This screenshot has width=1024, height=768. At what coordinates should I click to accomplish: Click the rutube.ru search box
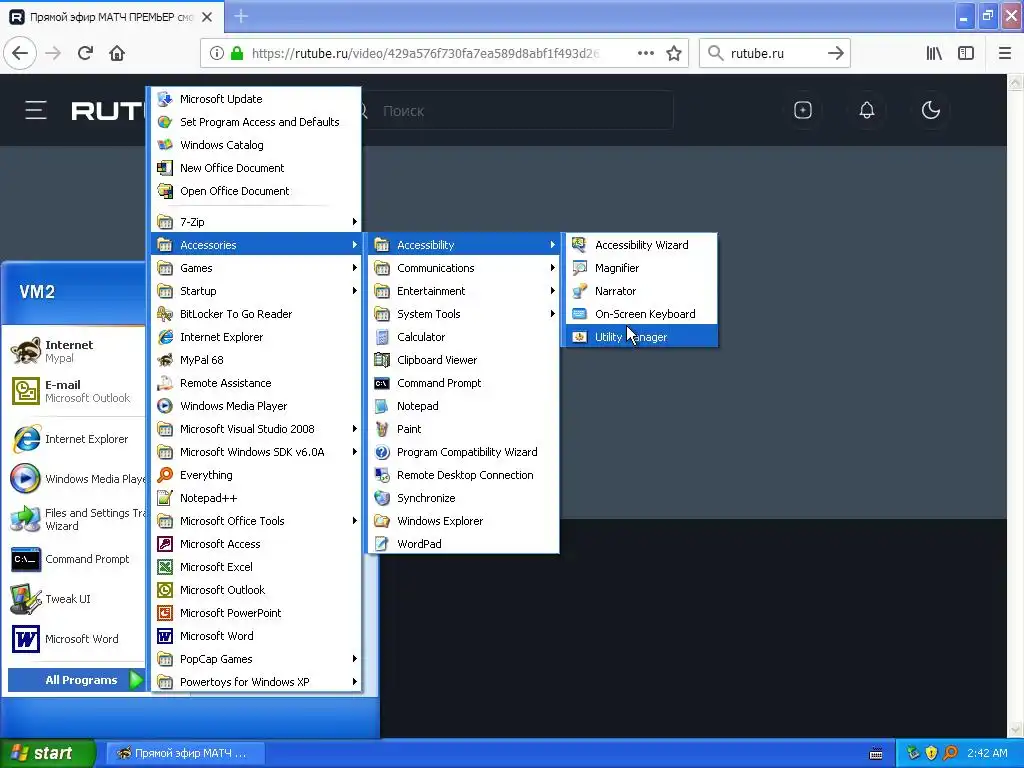coord(775,54)
